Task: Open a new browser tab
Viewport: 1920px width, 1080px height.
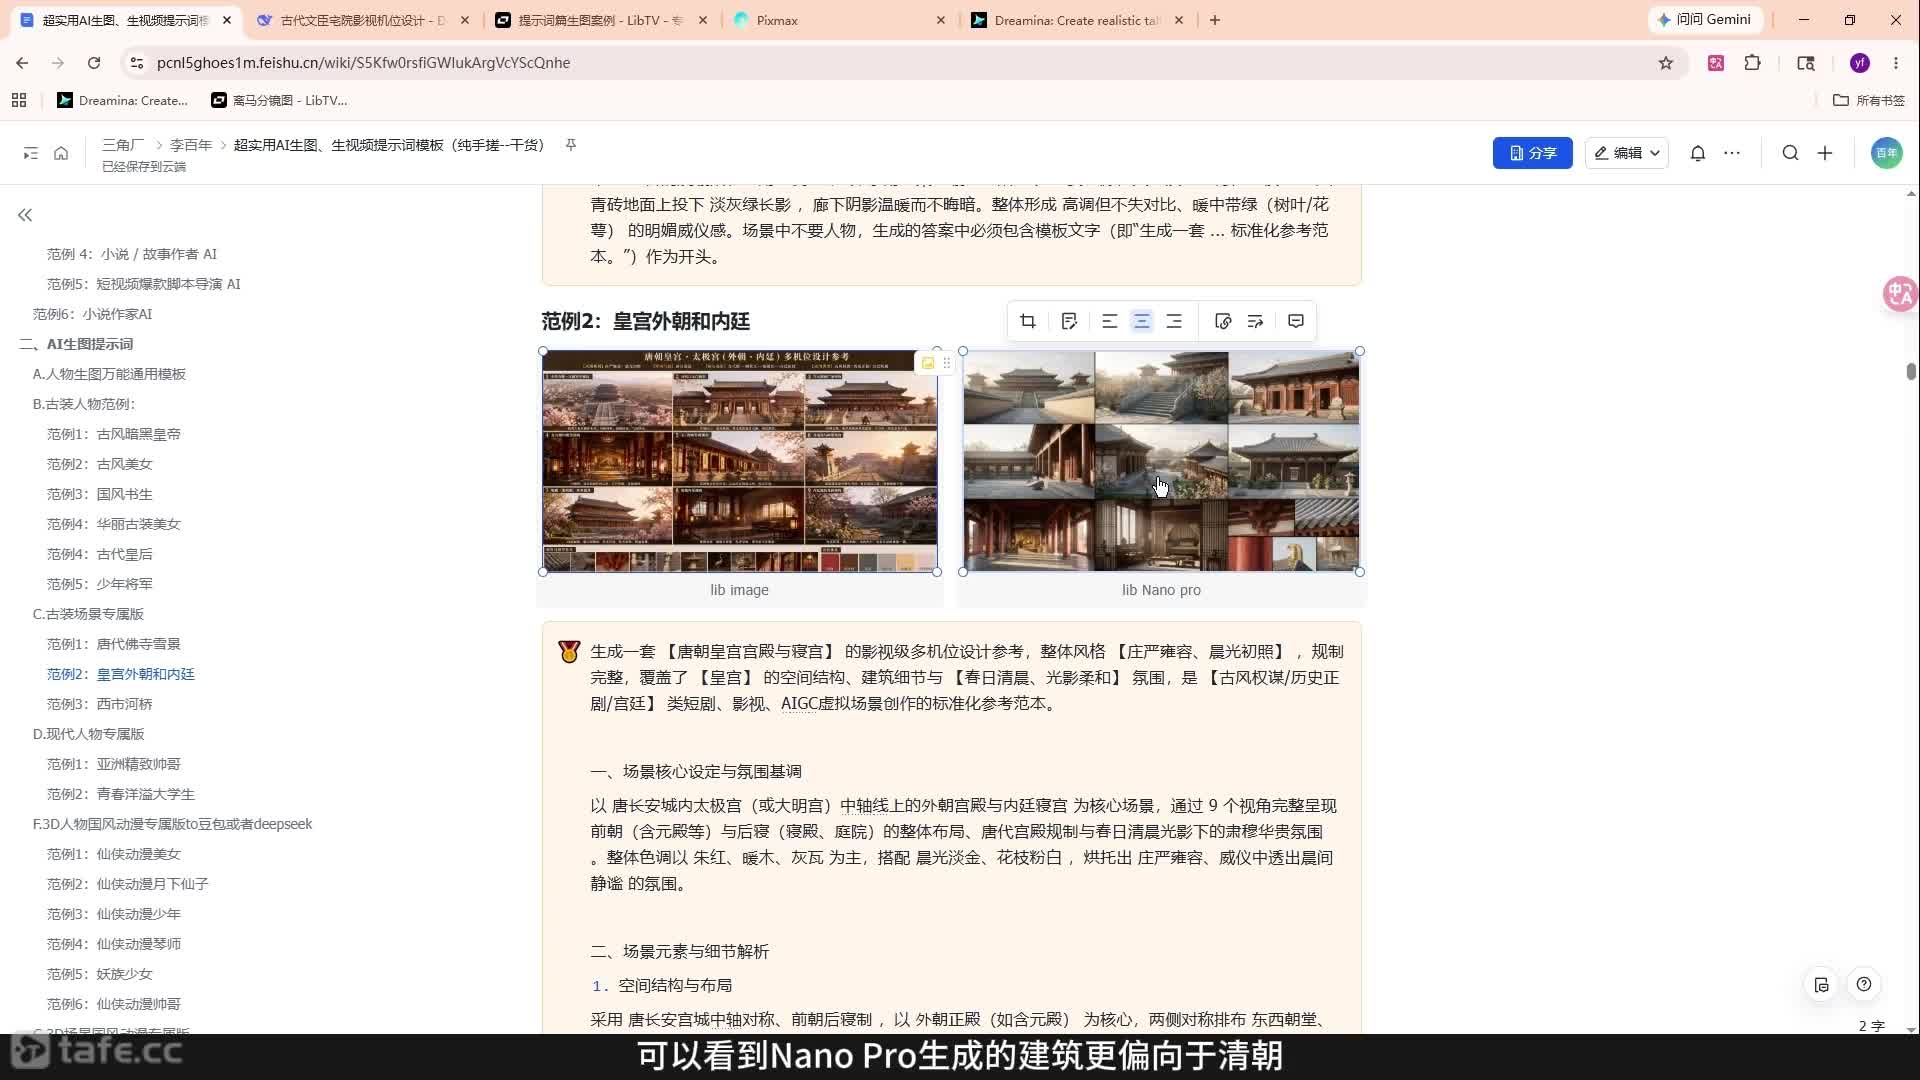Action: pos(1215,20)
